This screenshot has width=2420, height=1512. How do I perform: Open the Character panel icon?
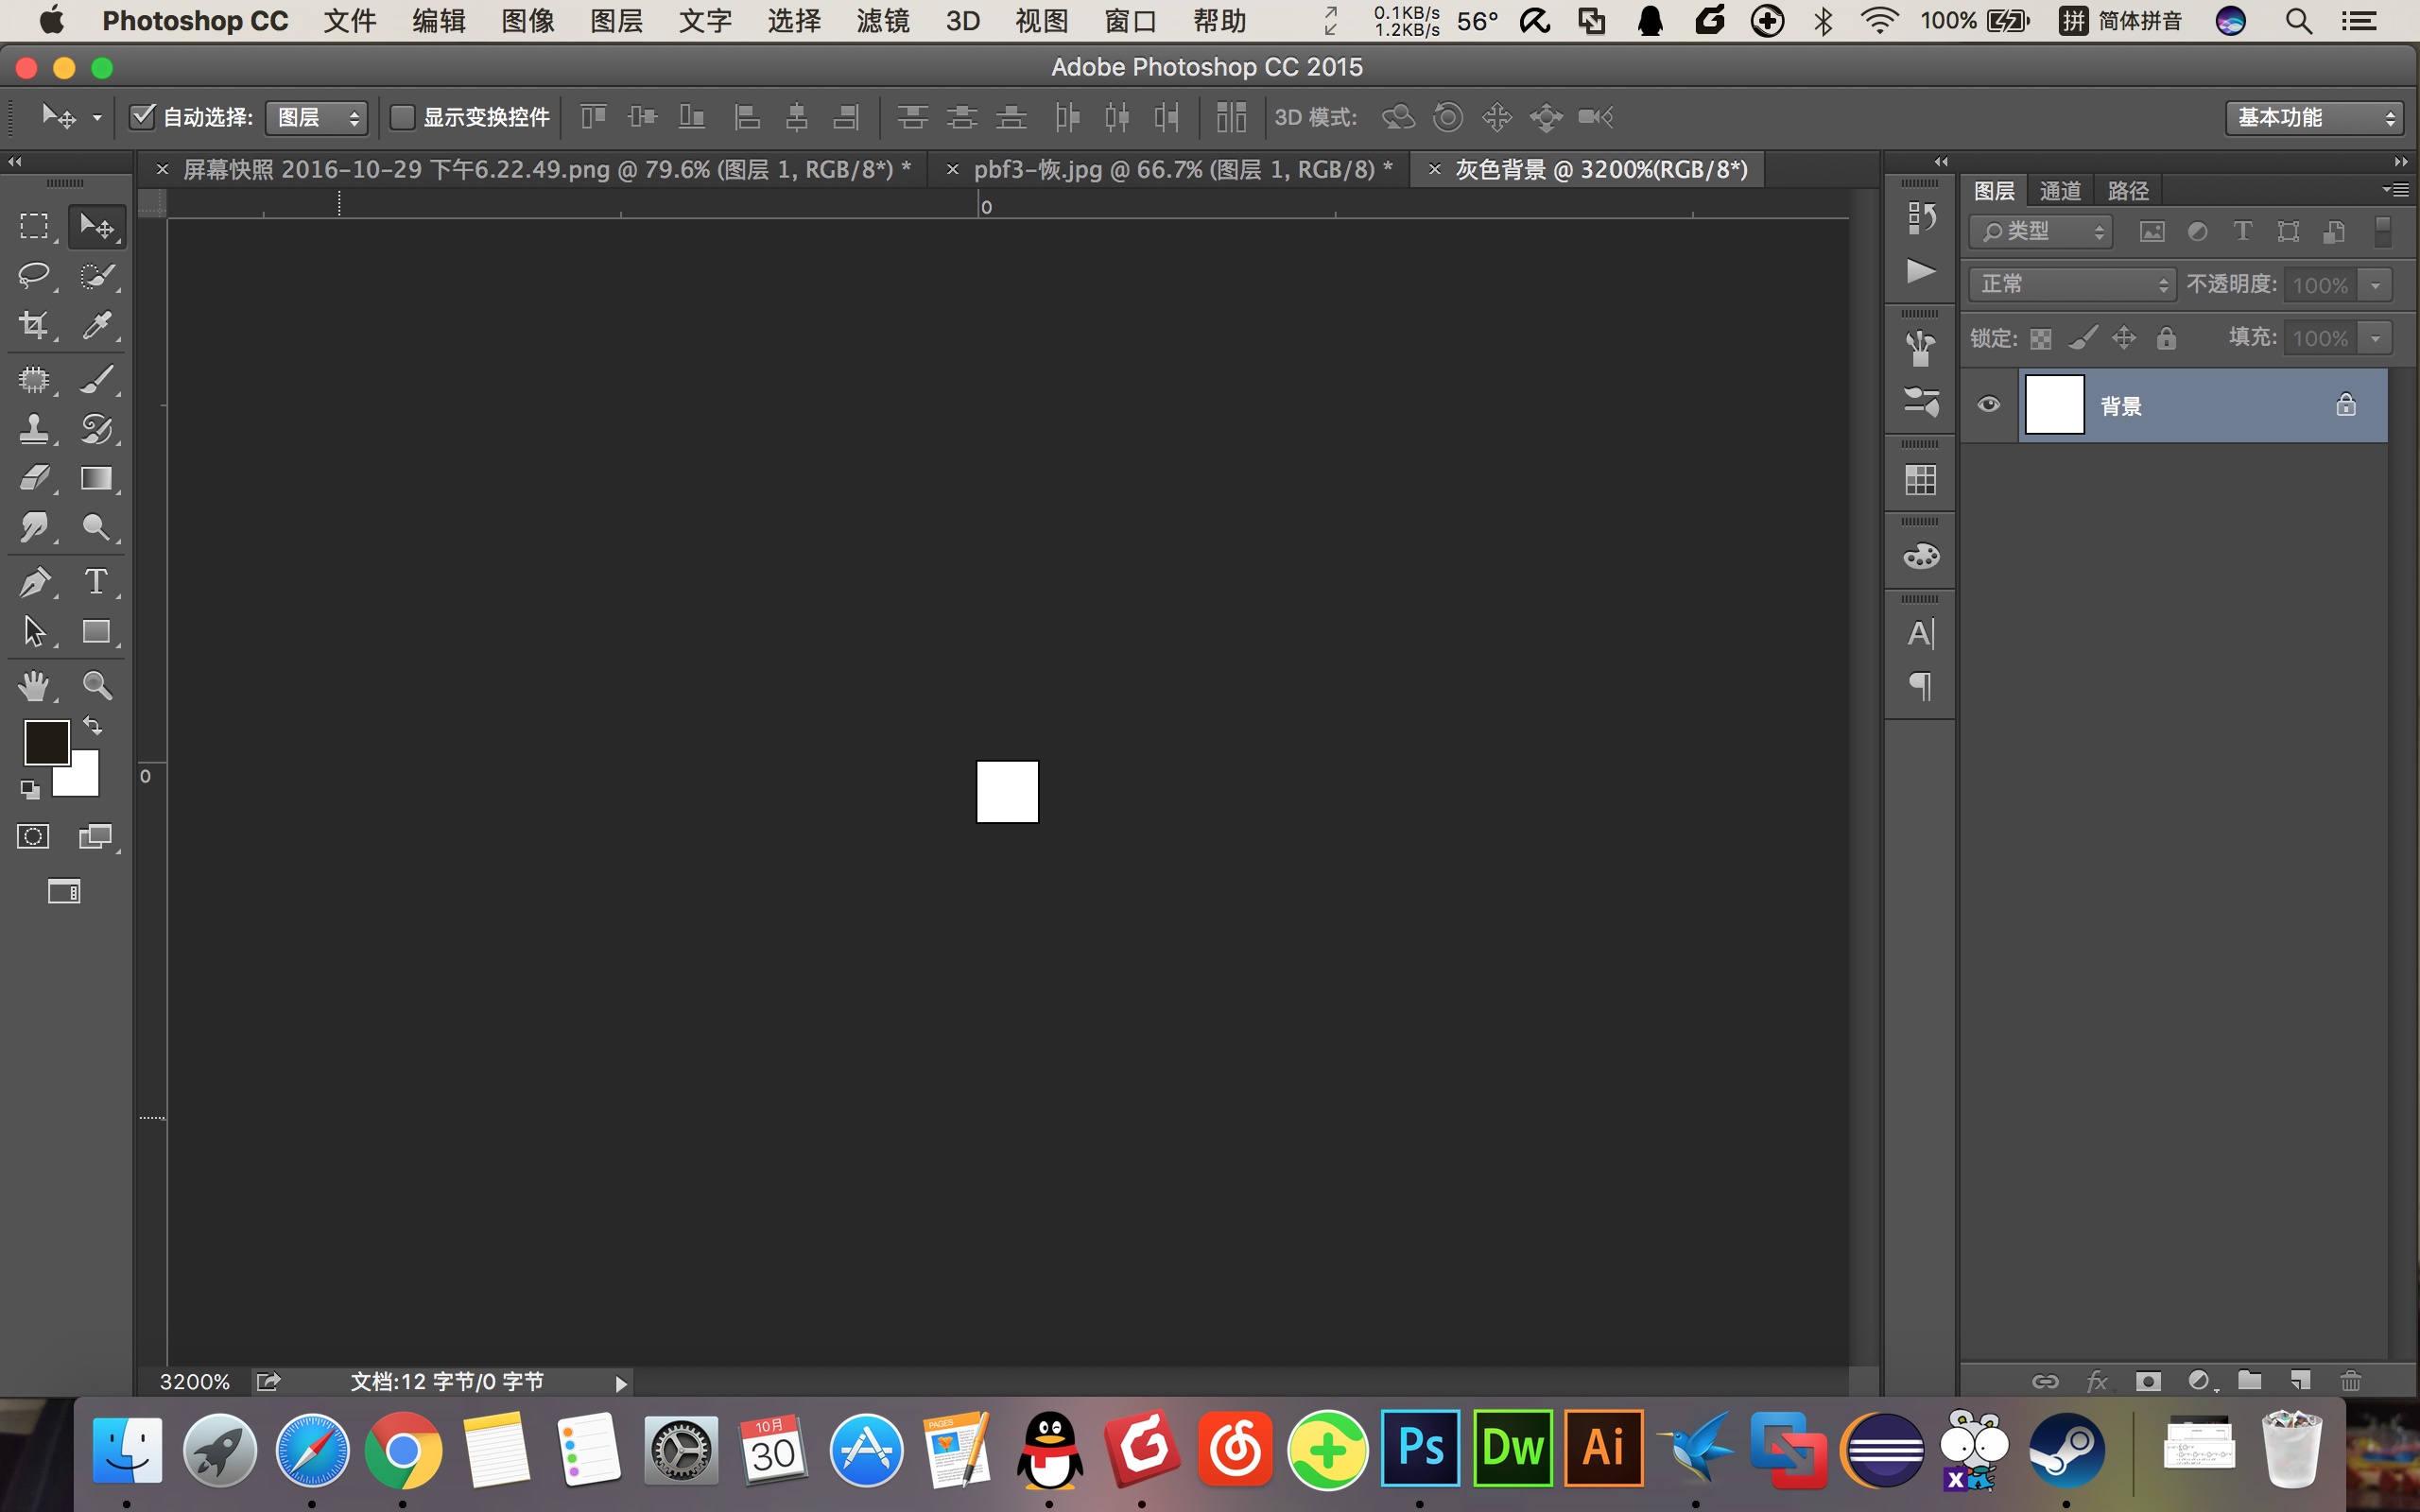tap(1920, 633)
